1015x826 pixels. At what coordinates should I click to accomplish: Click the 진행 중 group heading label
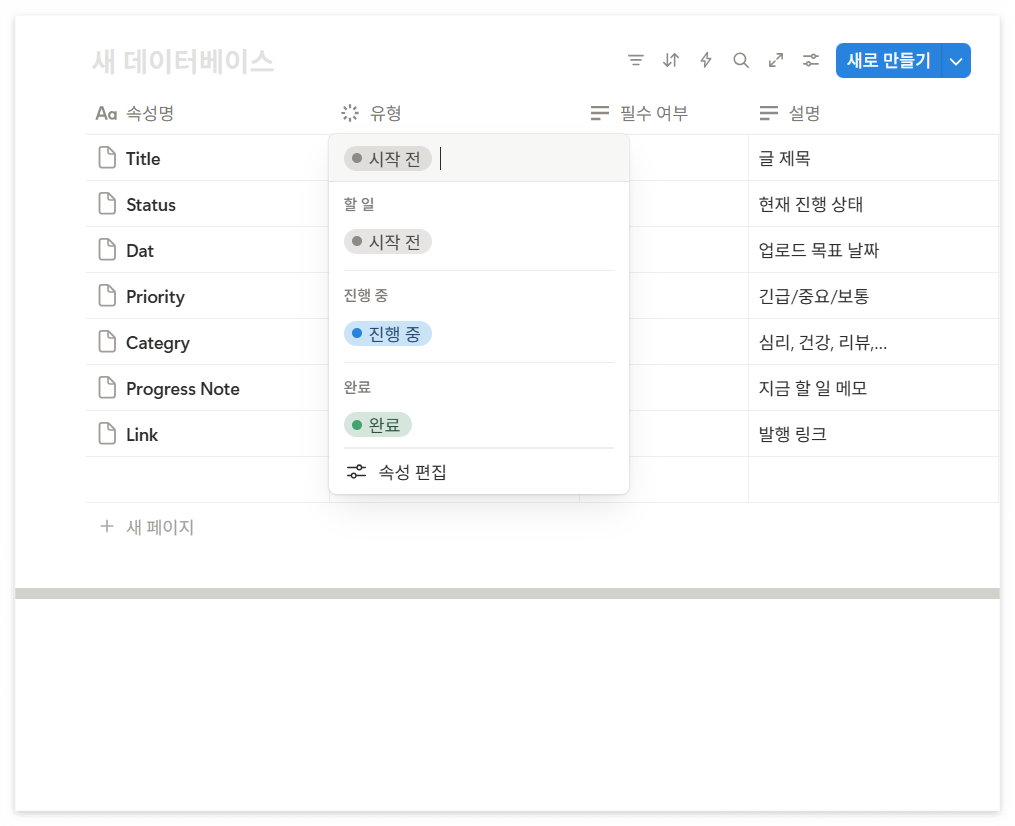click(366, 295)
